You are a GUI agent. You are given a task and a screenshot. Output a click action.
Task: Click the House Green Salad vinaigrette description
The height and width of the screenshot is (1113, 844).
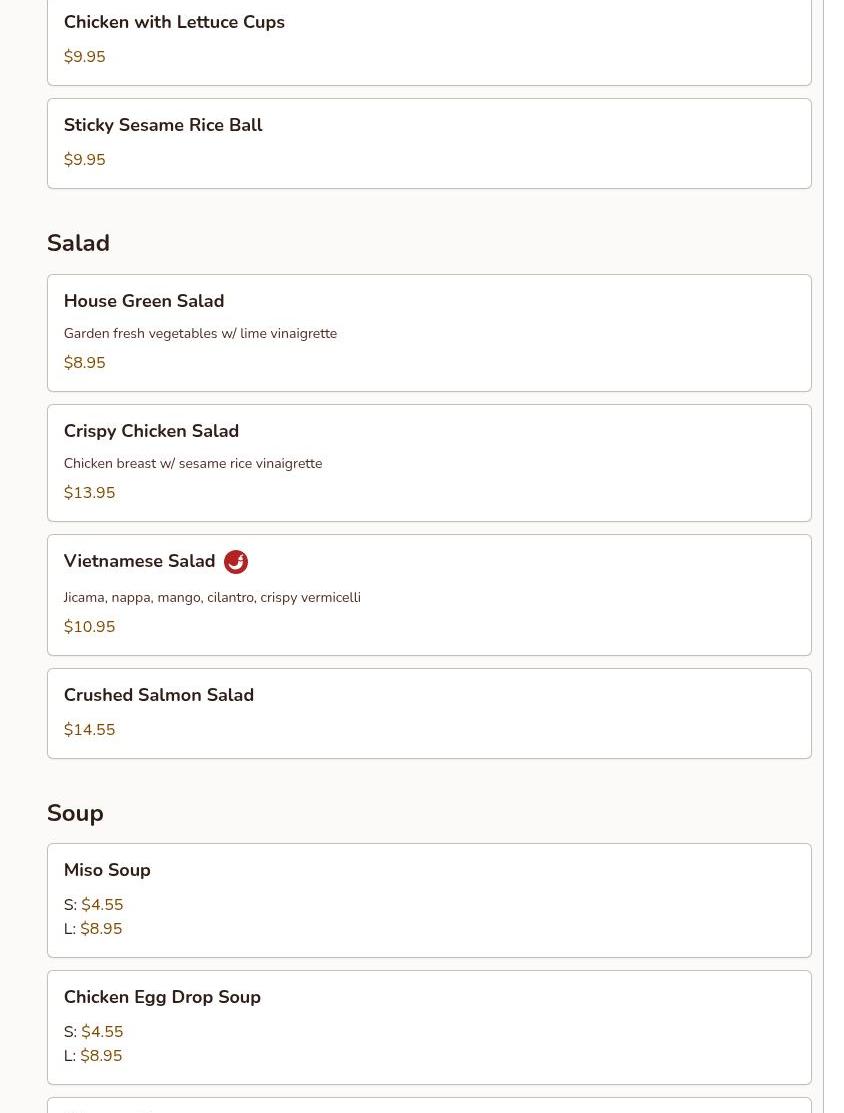[x=200, y=334]
